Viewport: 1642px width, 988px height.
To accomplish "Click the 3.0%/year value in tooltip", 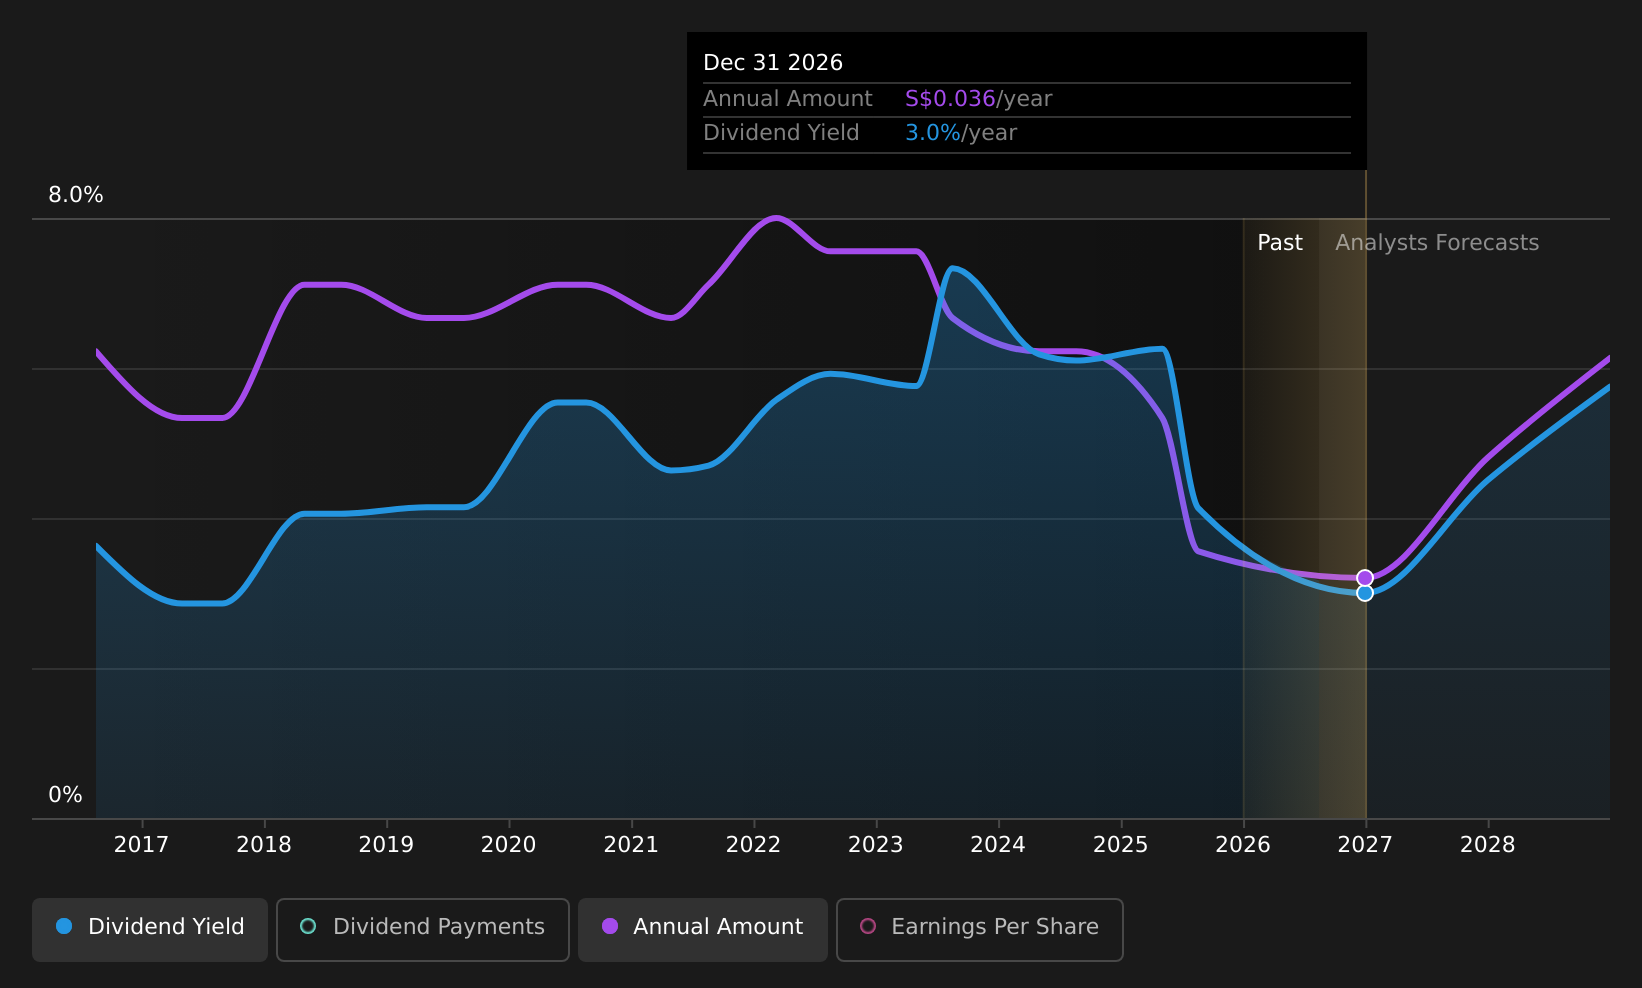I will pos(961,133).
